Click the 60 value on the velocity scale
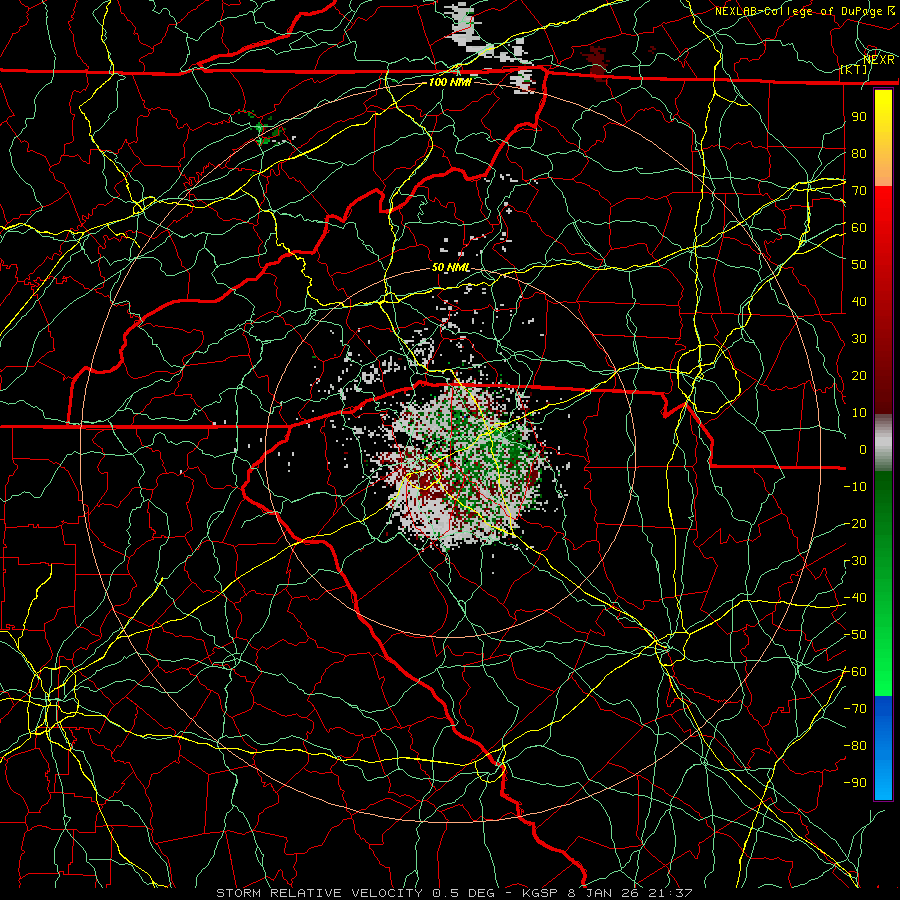Image resolution: width=900 pixels, height=900 pixels. [x=859, y=227]
